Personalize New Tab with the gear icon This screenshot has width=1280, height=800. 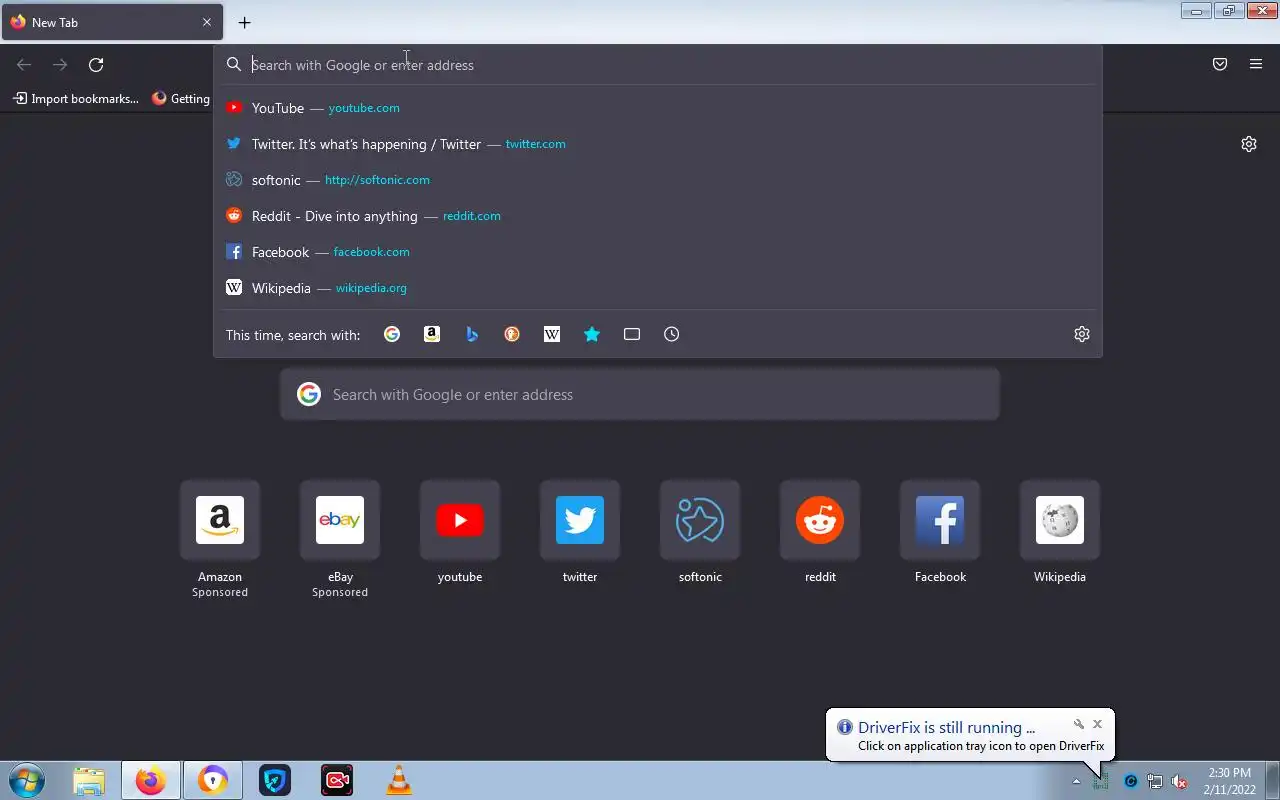[1249, 144]
